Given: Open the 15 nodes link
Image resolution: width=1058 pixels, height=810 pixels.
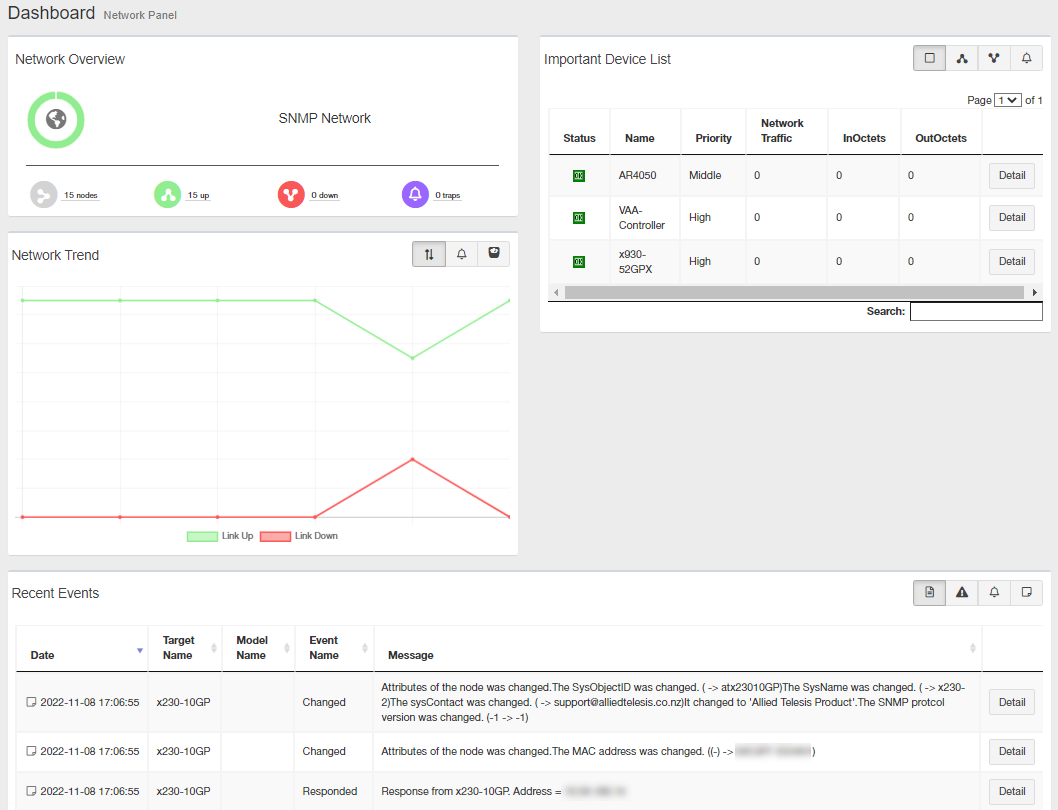Looking at the screenshot, I should pos(81,196).
